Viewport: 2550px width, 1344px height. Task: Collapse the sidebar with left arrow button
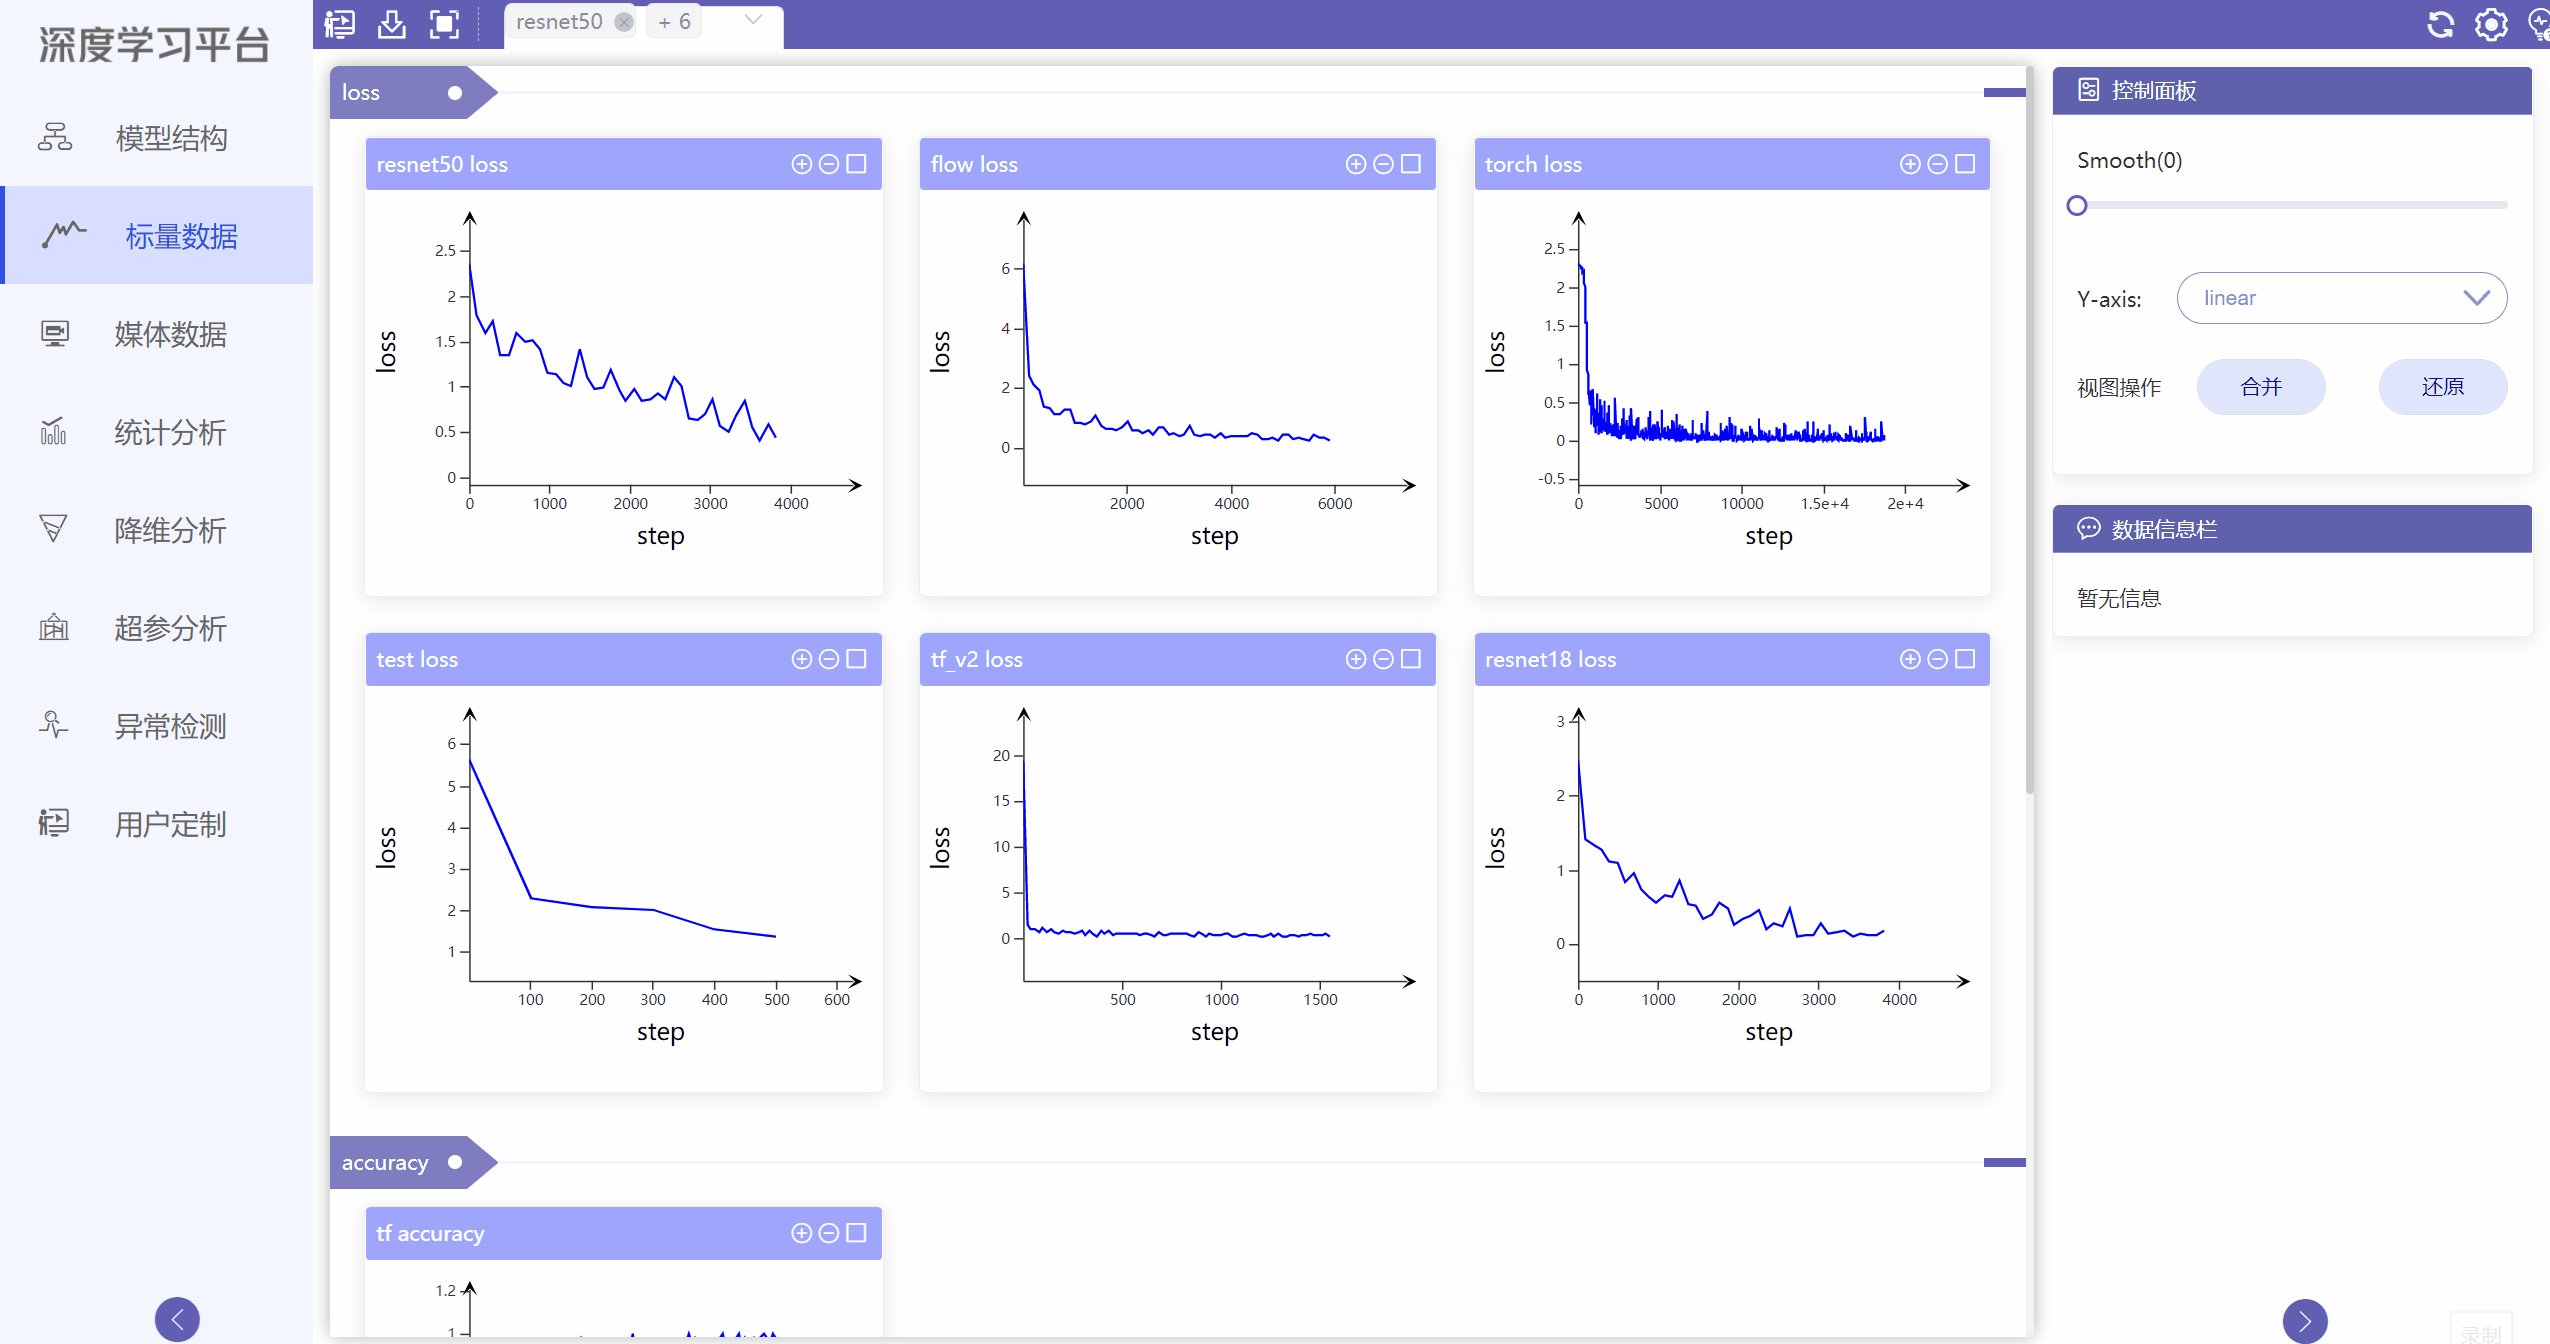point(177,1319)
